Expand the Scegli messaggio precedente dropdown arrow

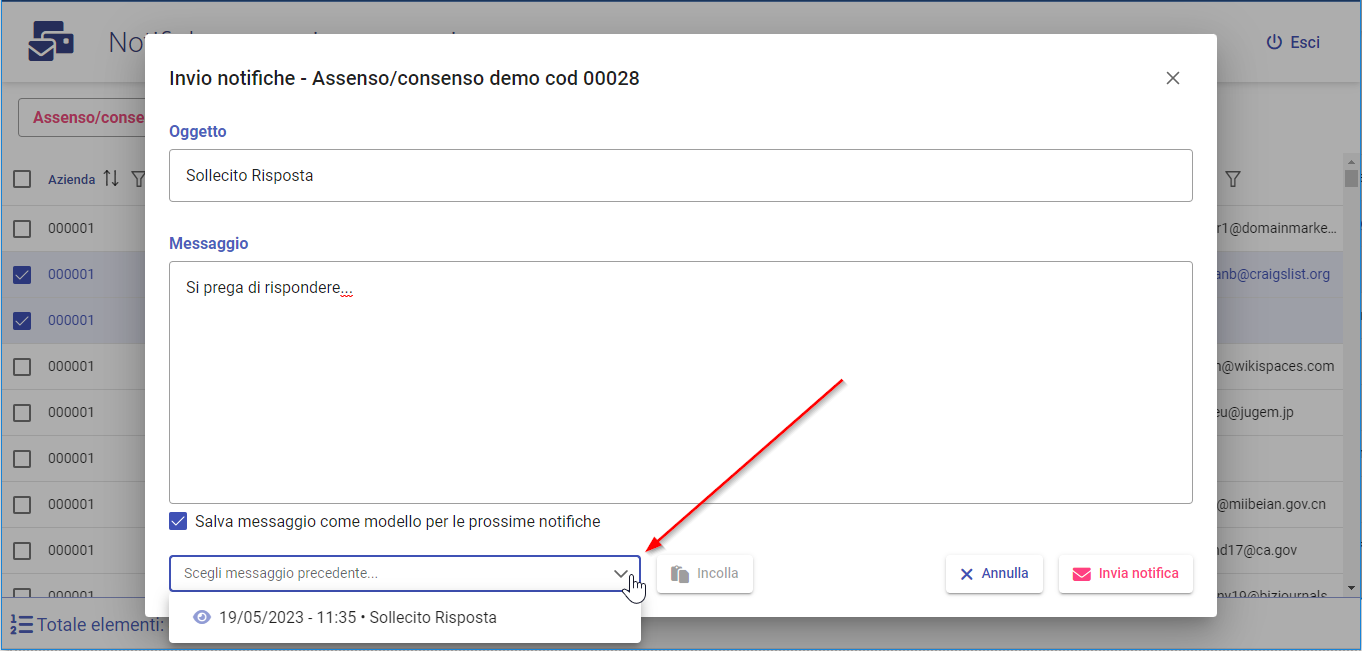(x=621, y=574)
